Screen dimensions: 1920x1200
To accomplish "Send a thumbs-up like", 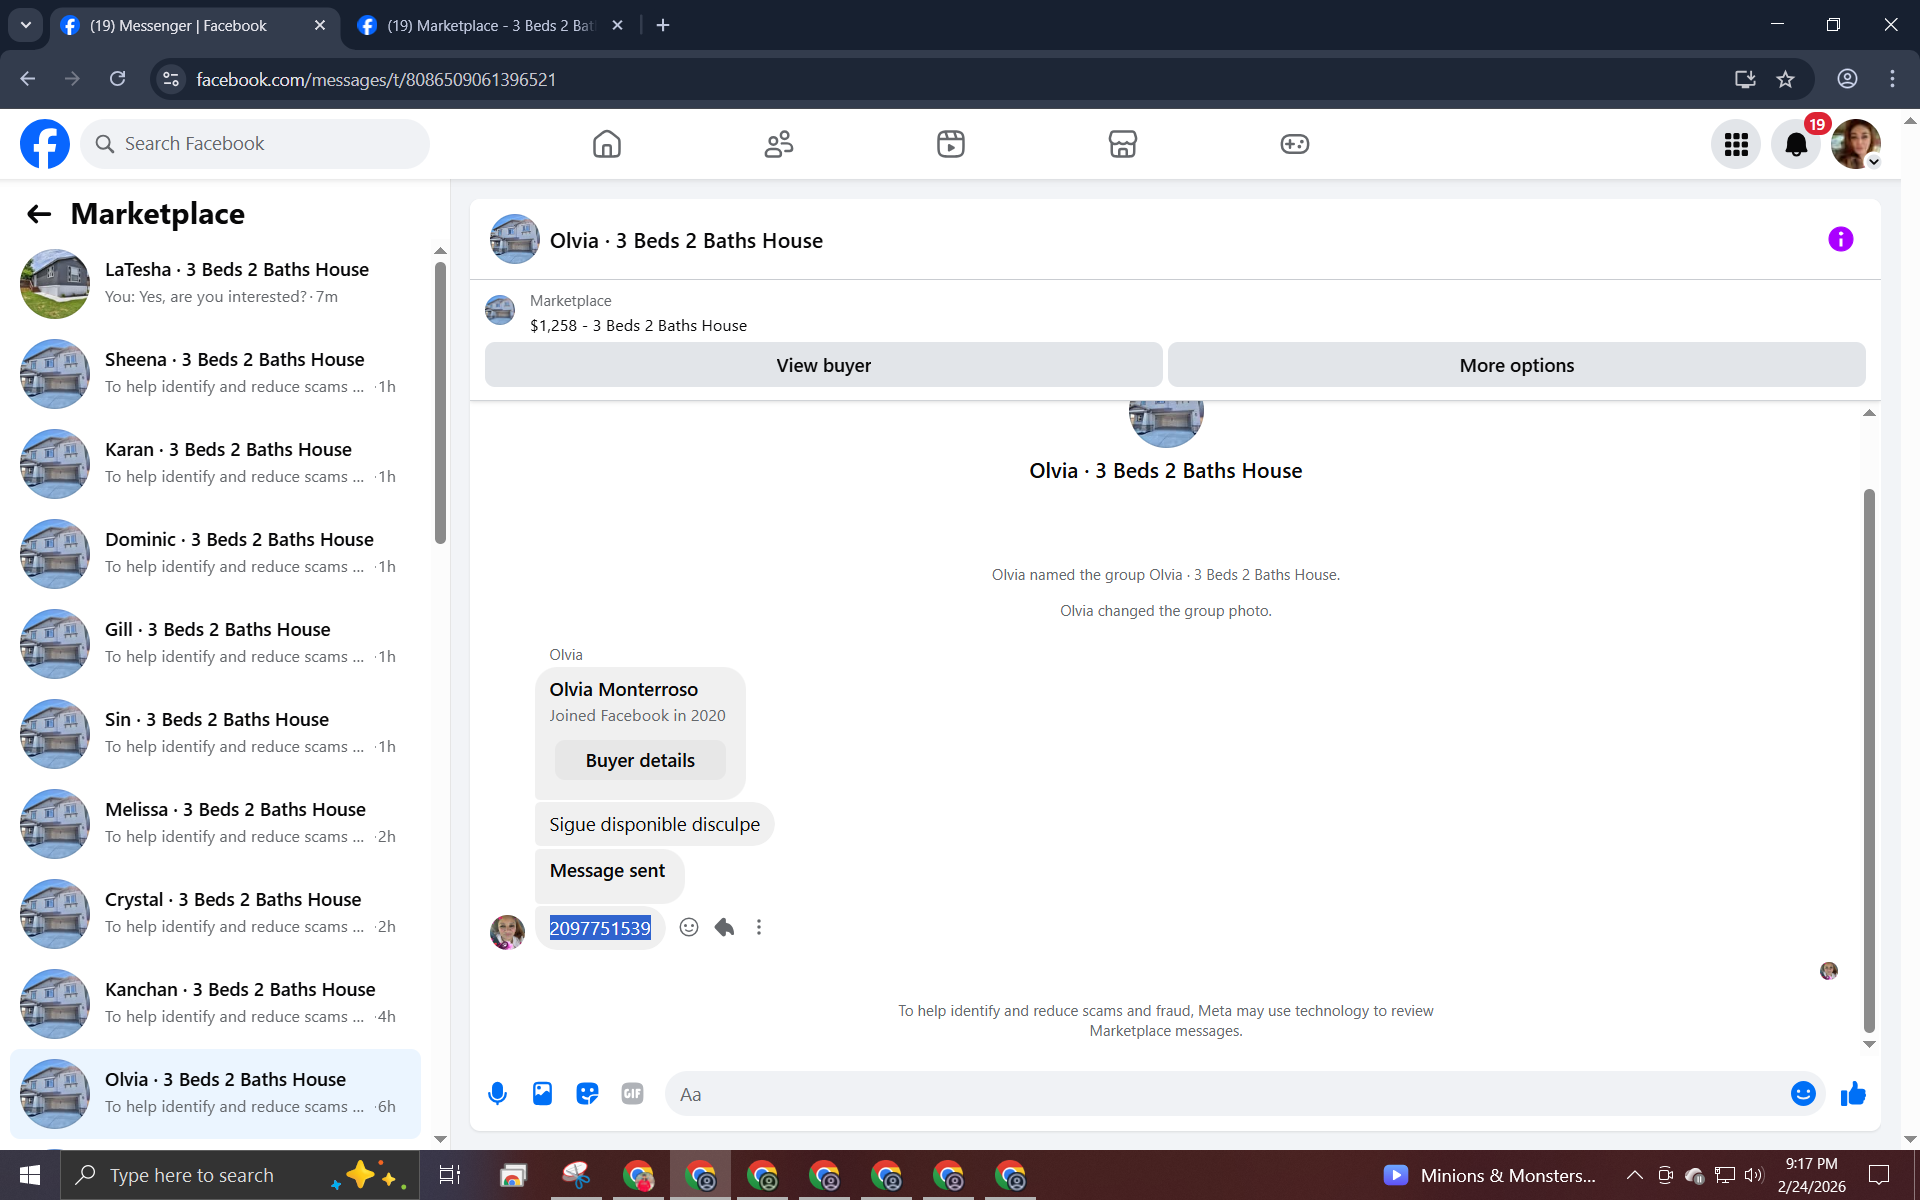I will coord(1853,1094).
